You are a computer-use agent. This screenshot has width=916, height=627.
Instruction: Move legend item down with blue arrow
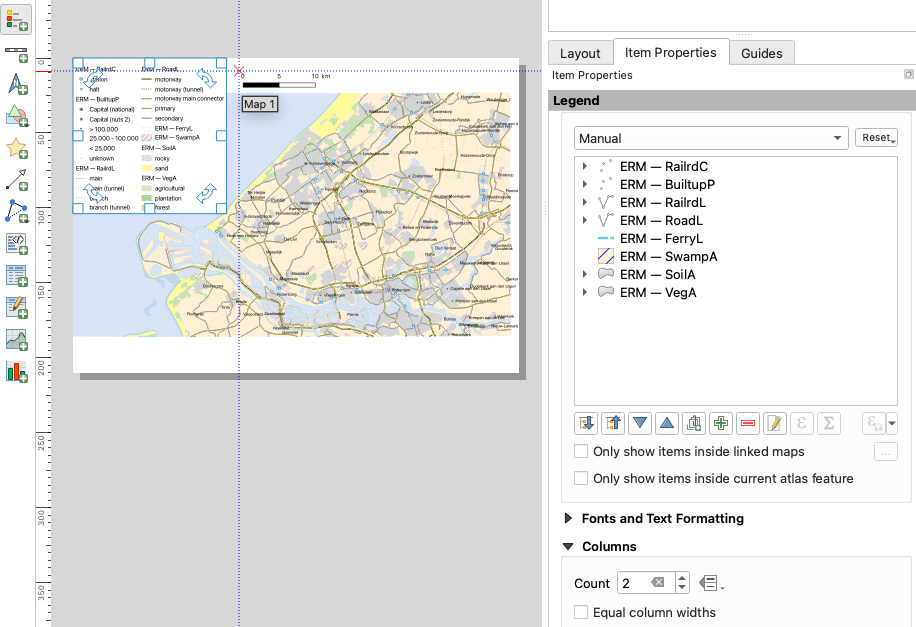[x=640, y=423]
